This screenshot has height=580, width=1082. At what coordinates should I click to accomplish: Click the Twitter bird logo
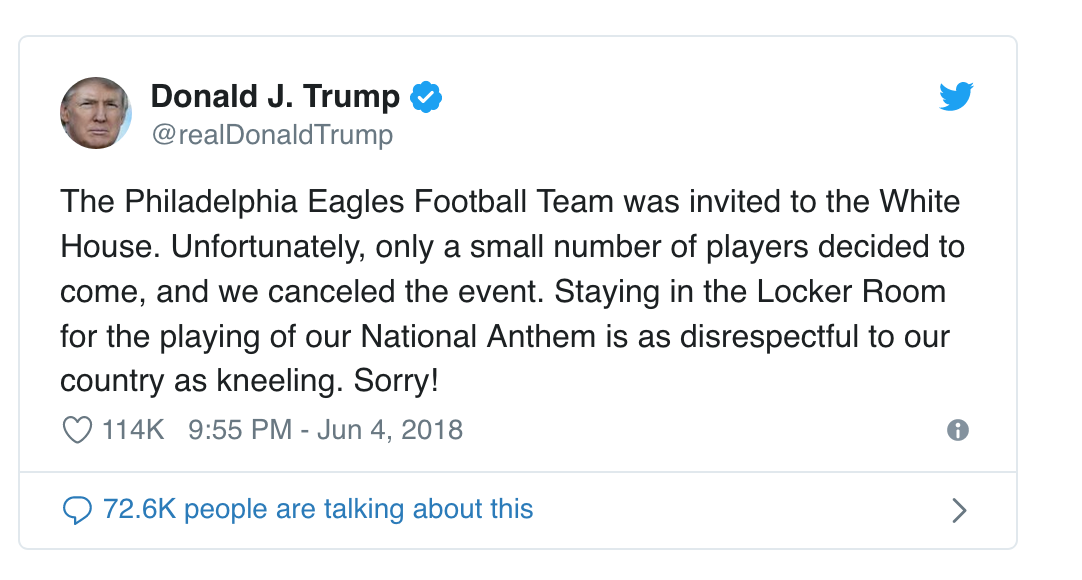956,96
